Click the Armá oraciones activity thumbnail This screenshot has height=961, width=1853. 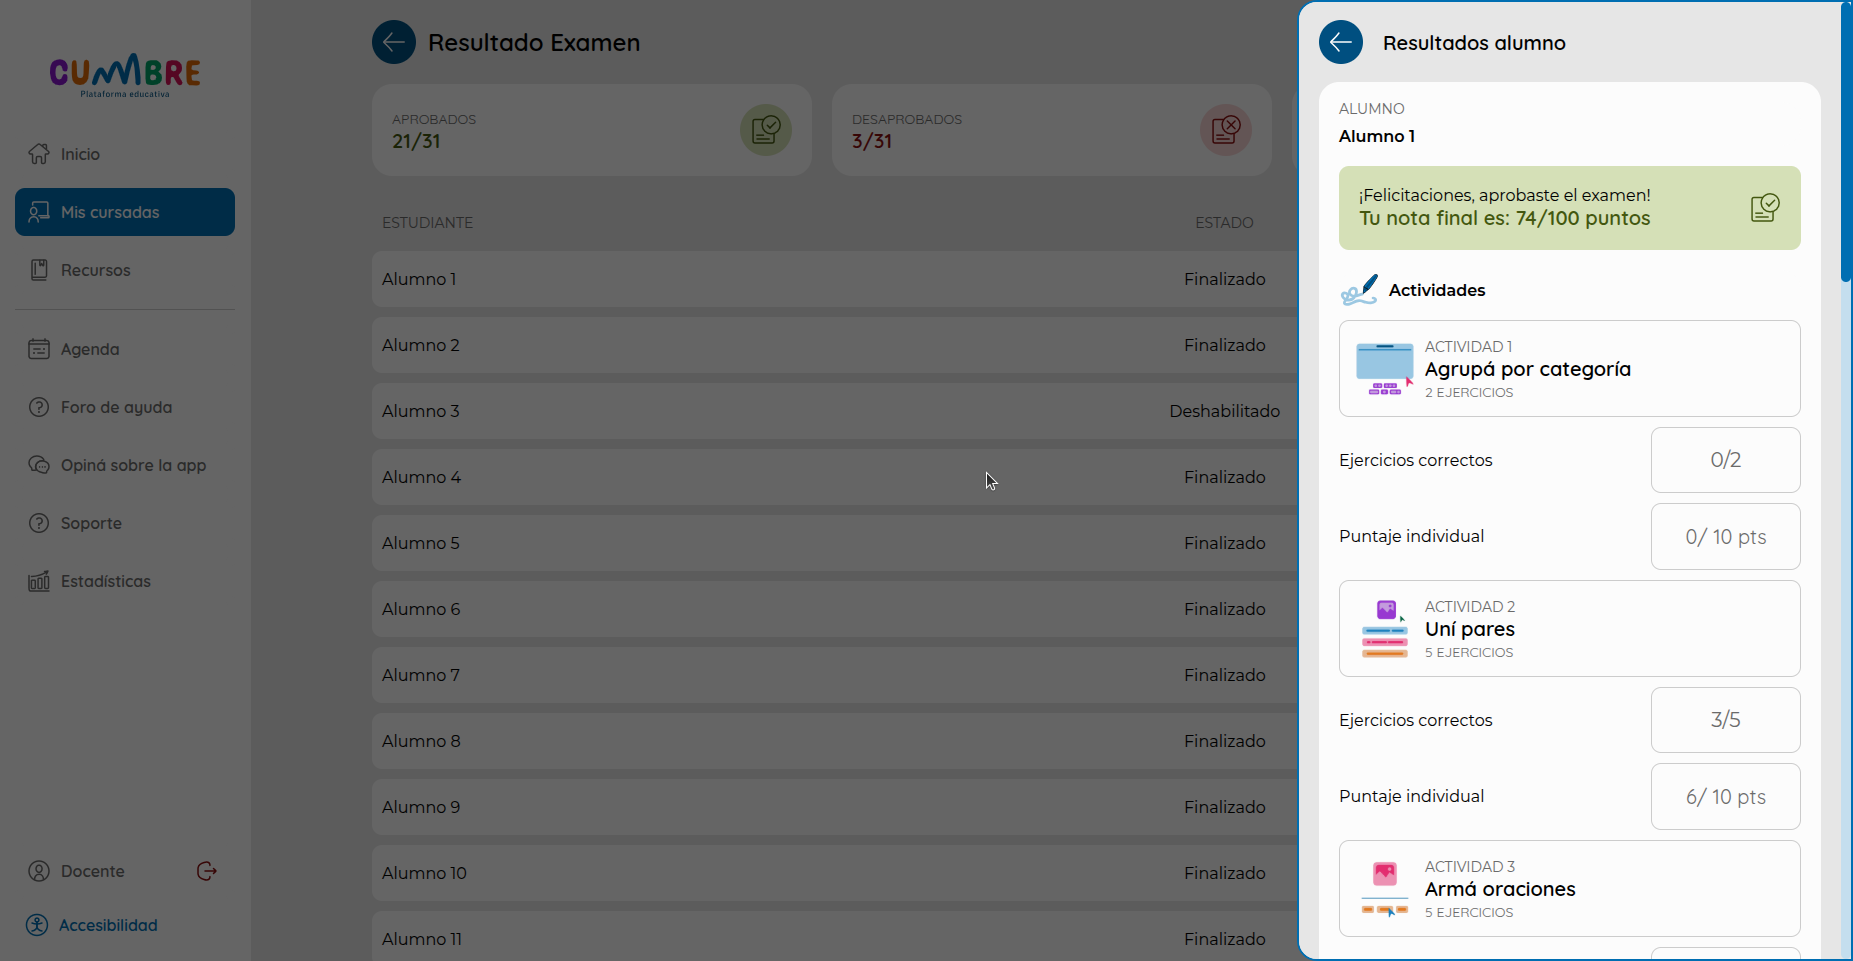click(x=1385, y=889)
